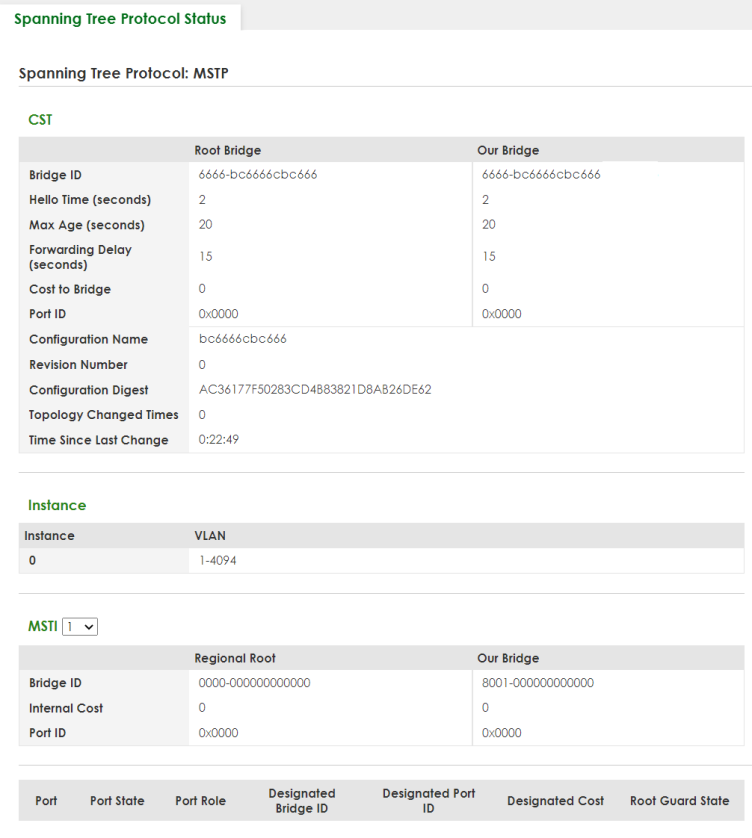Select the Regional Root ID 0000-000000000000
Image resolution: width=752 pixels, height=838 pixels.
click(256, 683)
